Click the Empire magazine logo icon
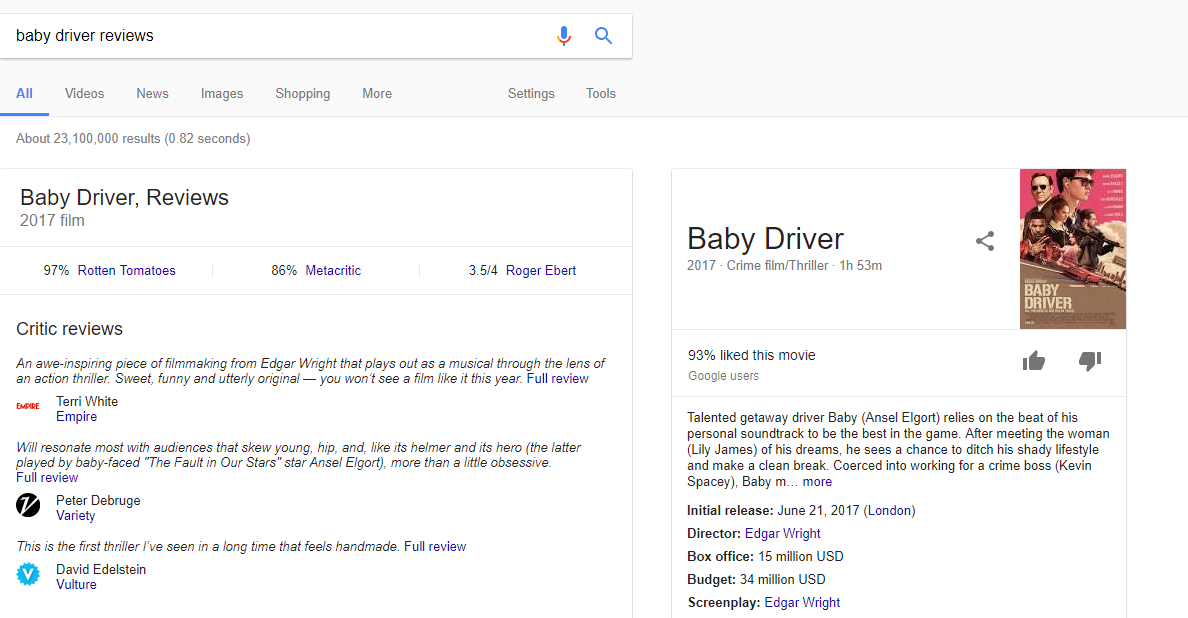 click(28, 407)
